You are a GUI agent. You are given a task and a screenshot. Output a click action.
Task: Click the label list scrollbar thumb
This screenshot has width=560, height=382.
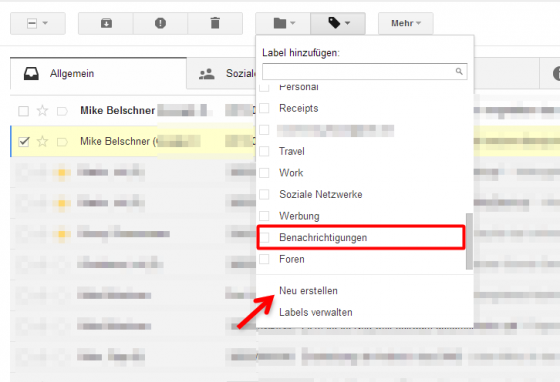[469, 241]
